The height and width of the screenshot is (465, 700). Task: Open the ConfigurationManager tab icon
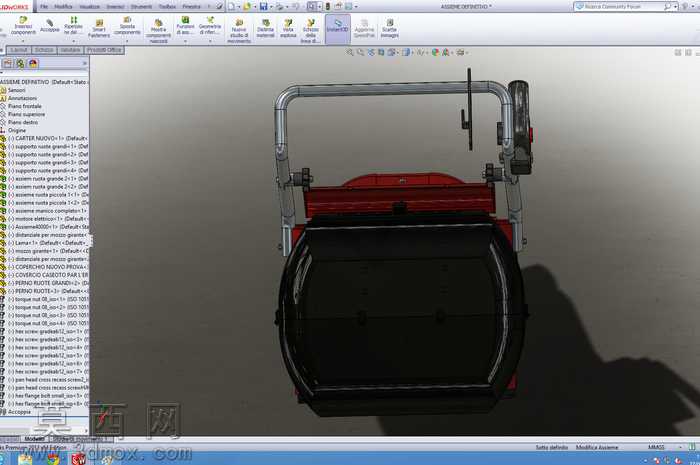click(20, 64)
